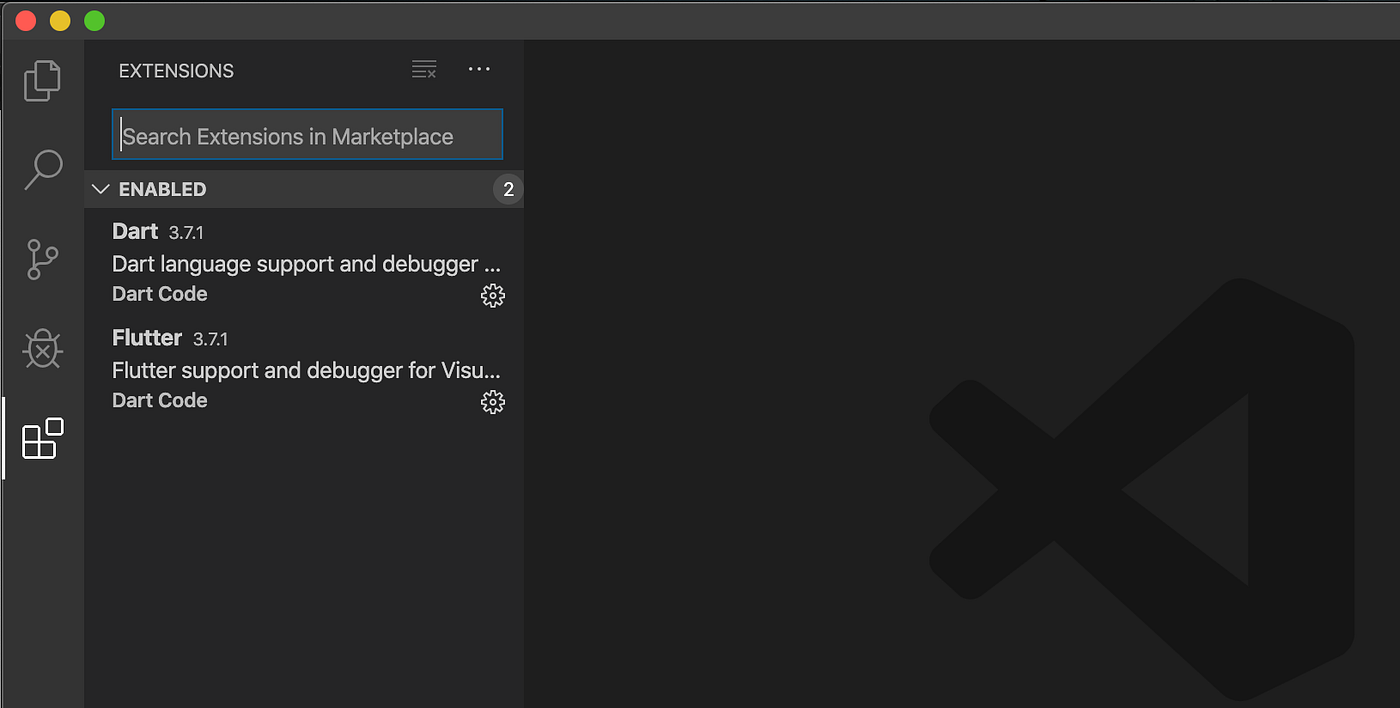This screenshot has width=1400, height=708.
Task: Select the Extensions view icon in activity bar
Action: [x=43, y=438]
